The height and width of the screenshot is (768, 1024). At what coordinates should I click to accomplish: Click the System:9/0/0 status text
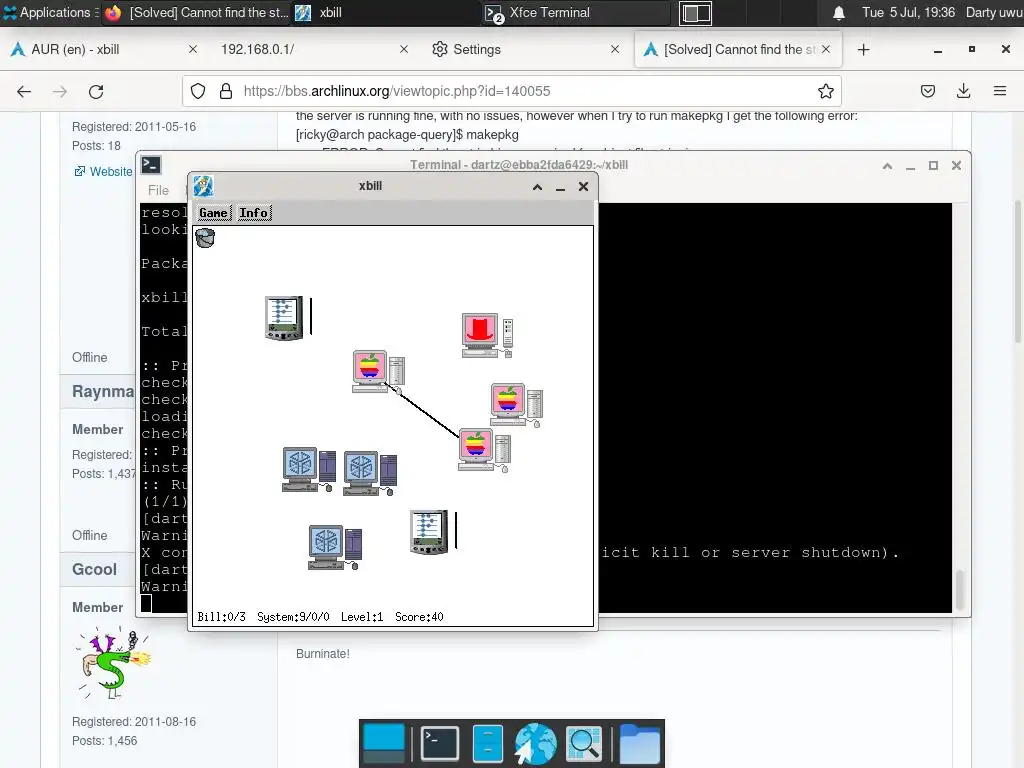[293, 617]
